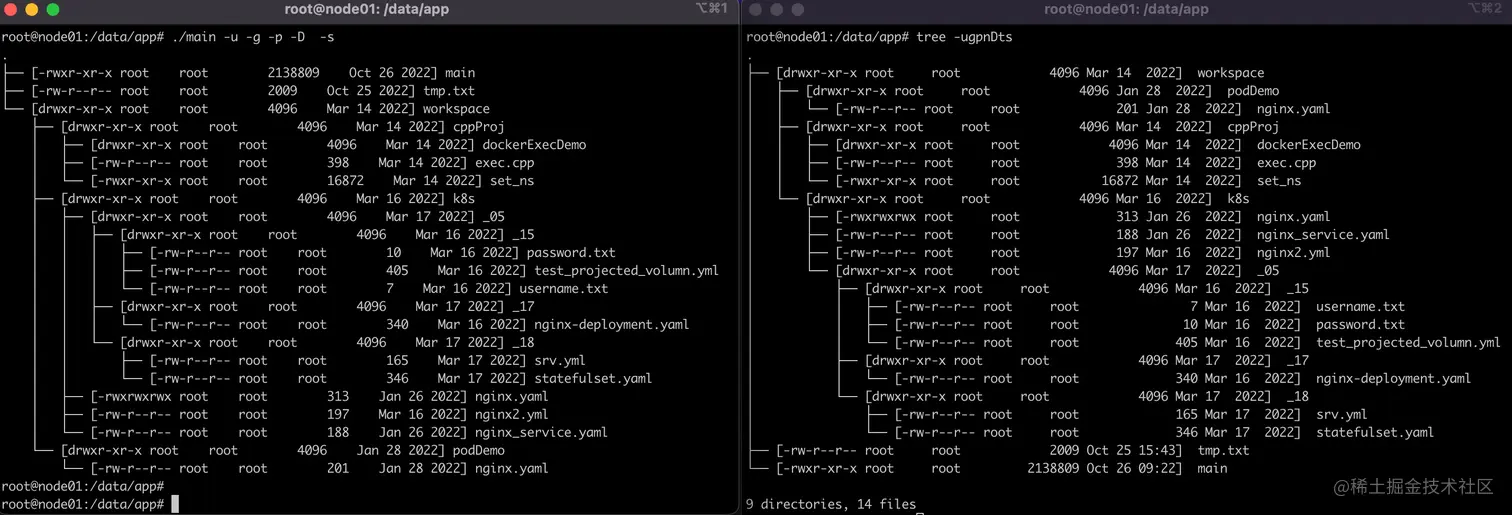Select main file name in tree output

pos(1211,469)
